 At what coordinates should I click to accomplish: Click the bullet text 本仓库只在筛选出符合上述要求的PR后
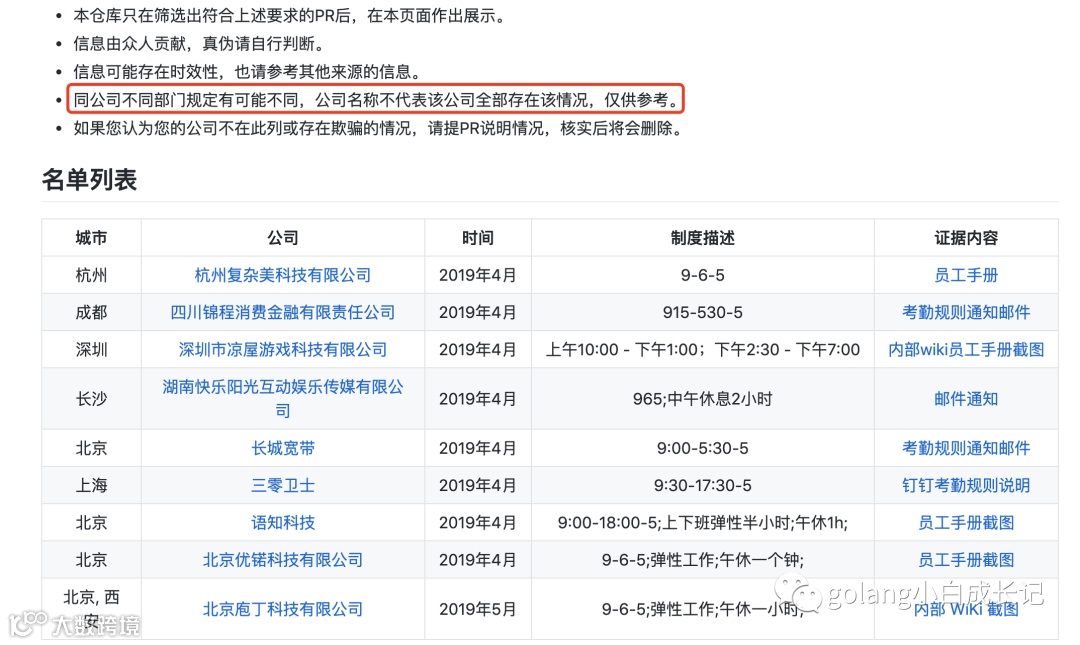291,16
